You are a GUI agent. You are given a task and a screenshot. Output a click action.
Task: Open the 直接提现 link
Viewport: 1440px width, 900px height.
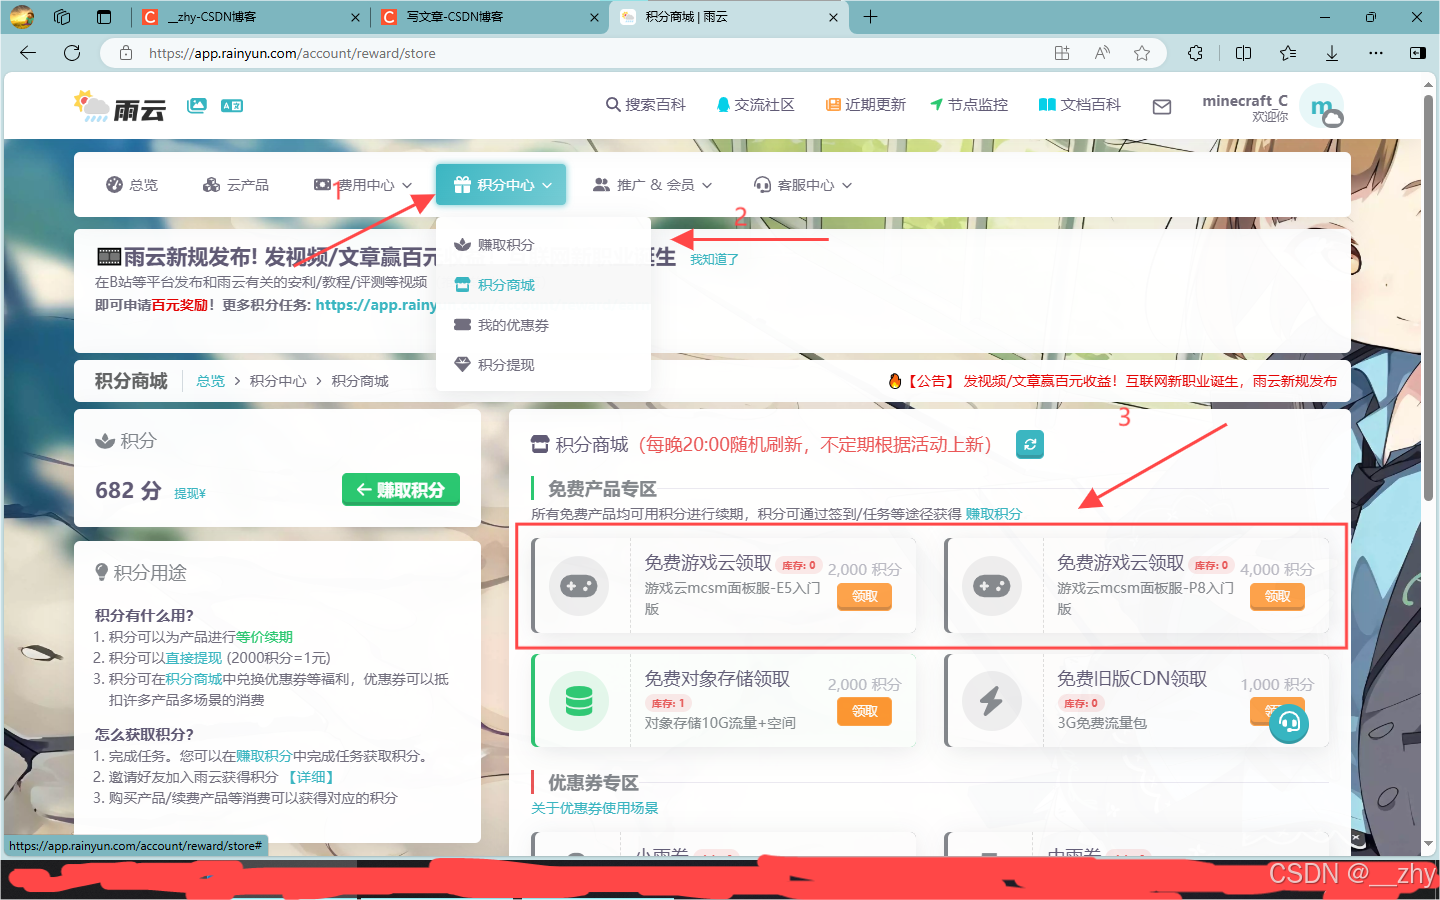click(x=193, y=658)
